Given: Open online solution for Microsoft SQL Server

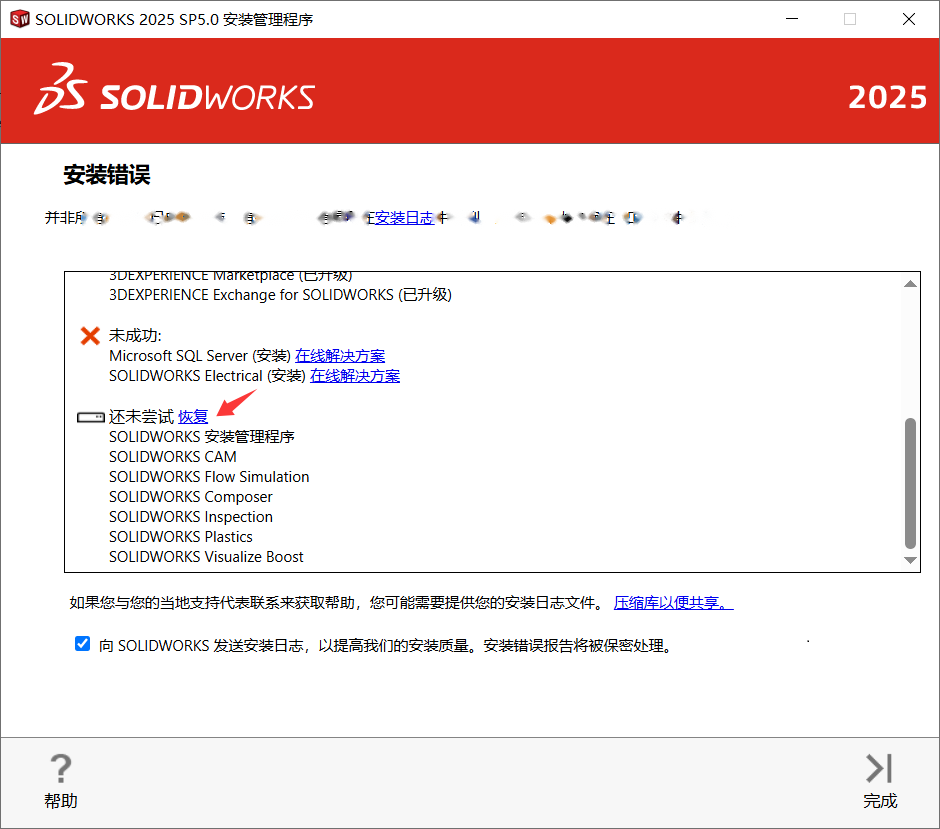Looking at the screenshot, I should 340,356.
